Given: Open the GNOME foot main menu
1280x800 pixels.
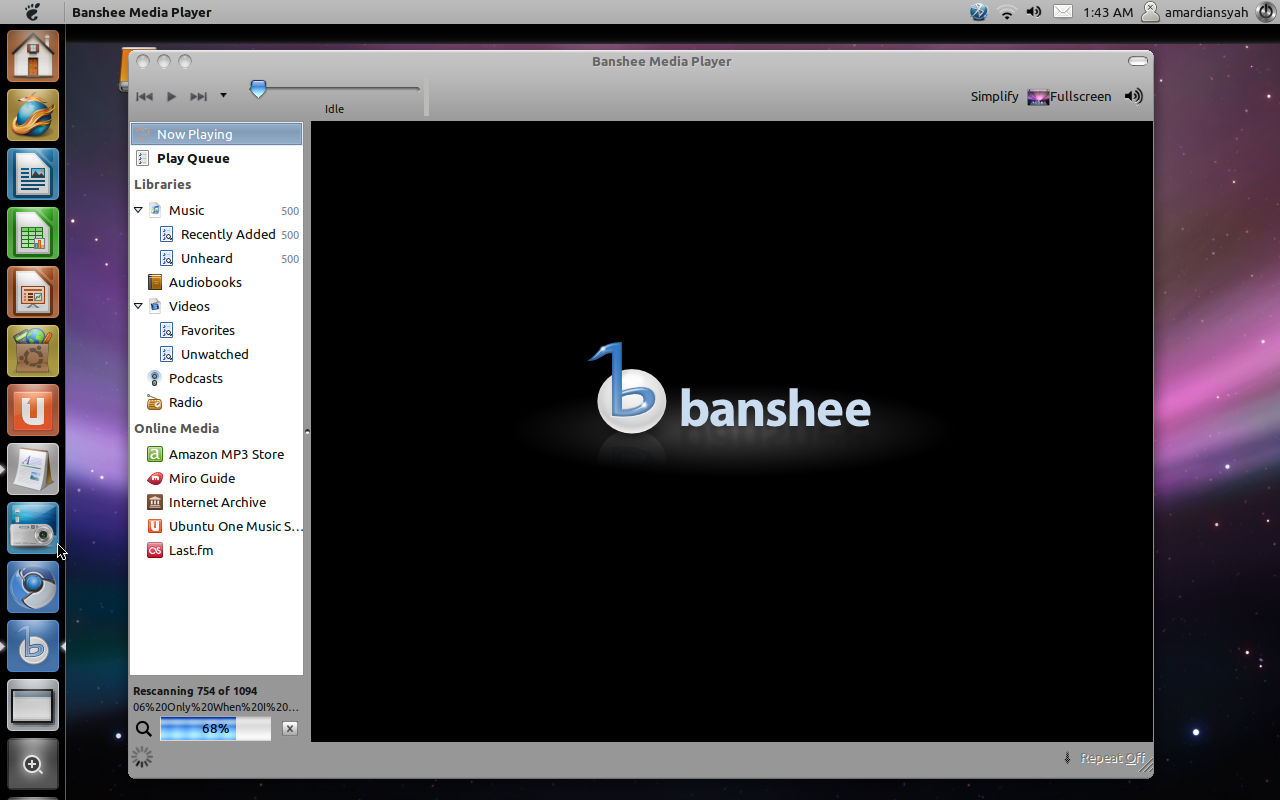Looking at the screenshot, I should tap(32, 12).
